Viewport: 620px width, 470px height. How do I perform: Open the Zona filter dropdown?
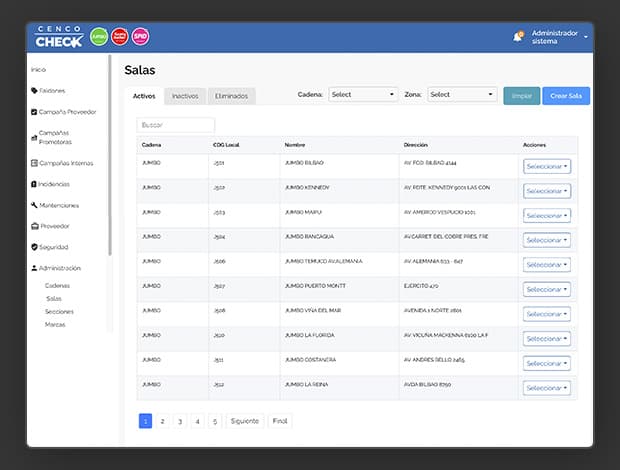pyautogui.click(x=462, y=95)
